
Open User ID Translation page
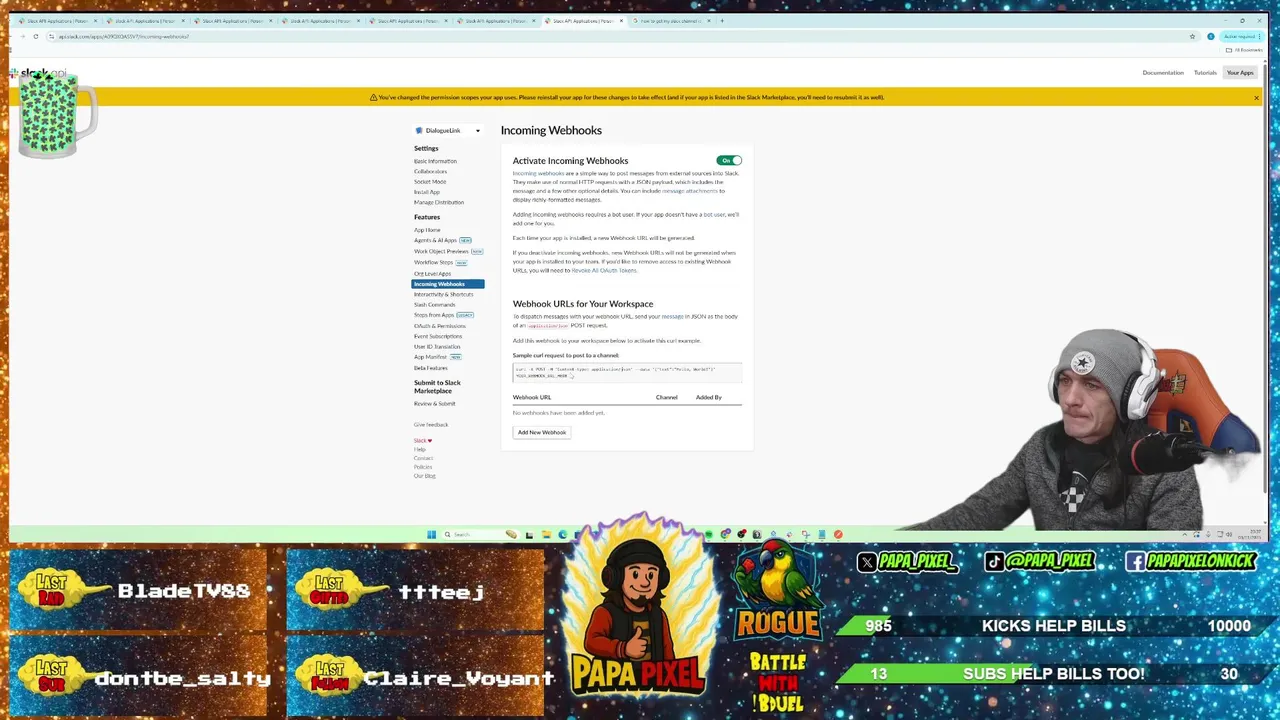(x=437, y=347)
